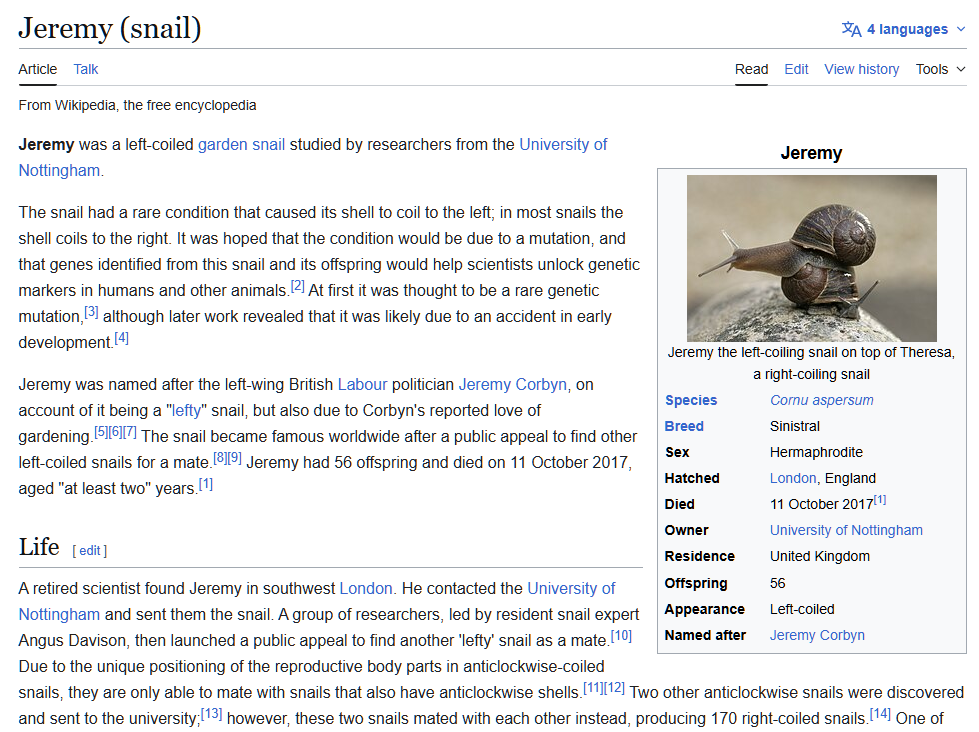The width and height of the screenshot is (979, 732).
Task: Click the translate languages icon
Action: [852, 29]
